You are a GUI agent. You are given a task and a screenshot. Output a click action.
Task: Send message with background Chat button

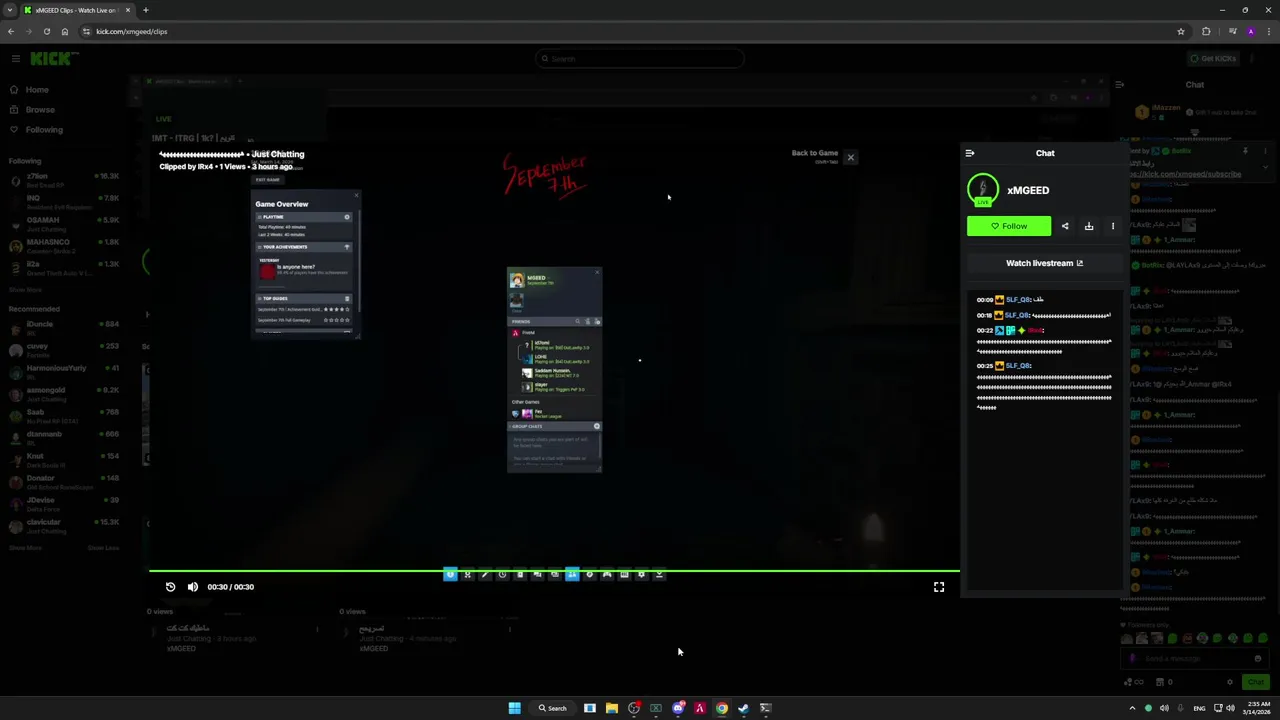pyautogui.click(x=1255, y=682)
